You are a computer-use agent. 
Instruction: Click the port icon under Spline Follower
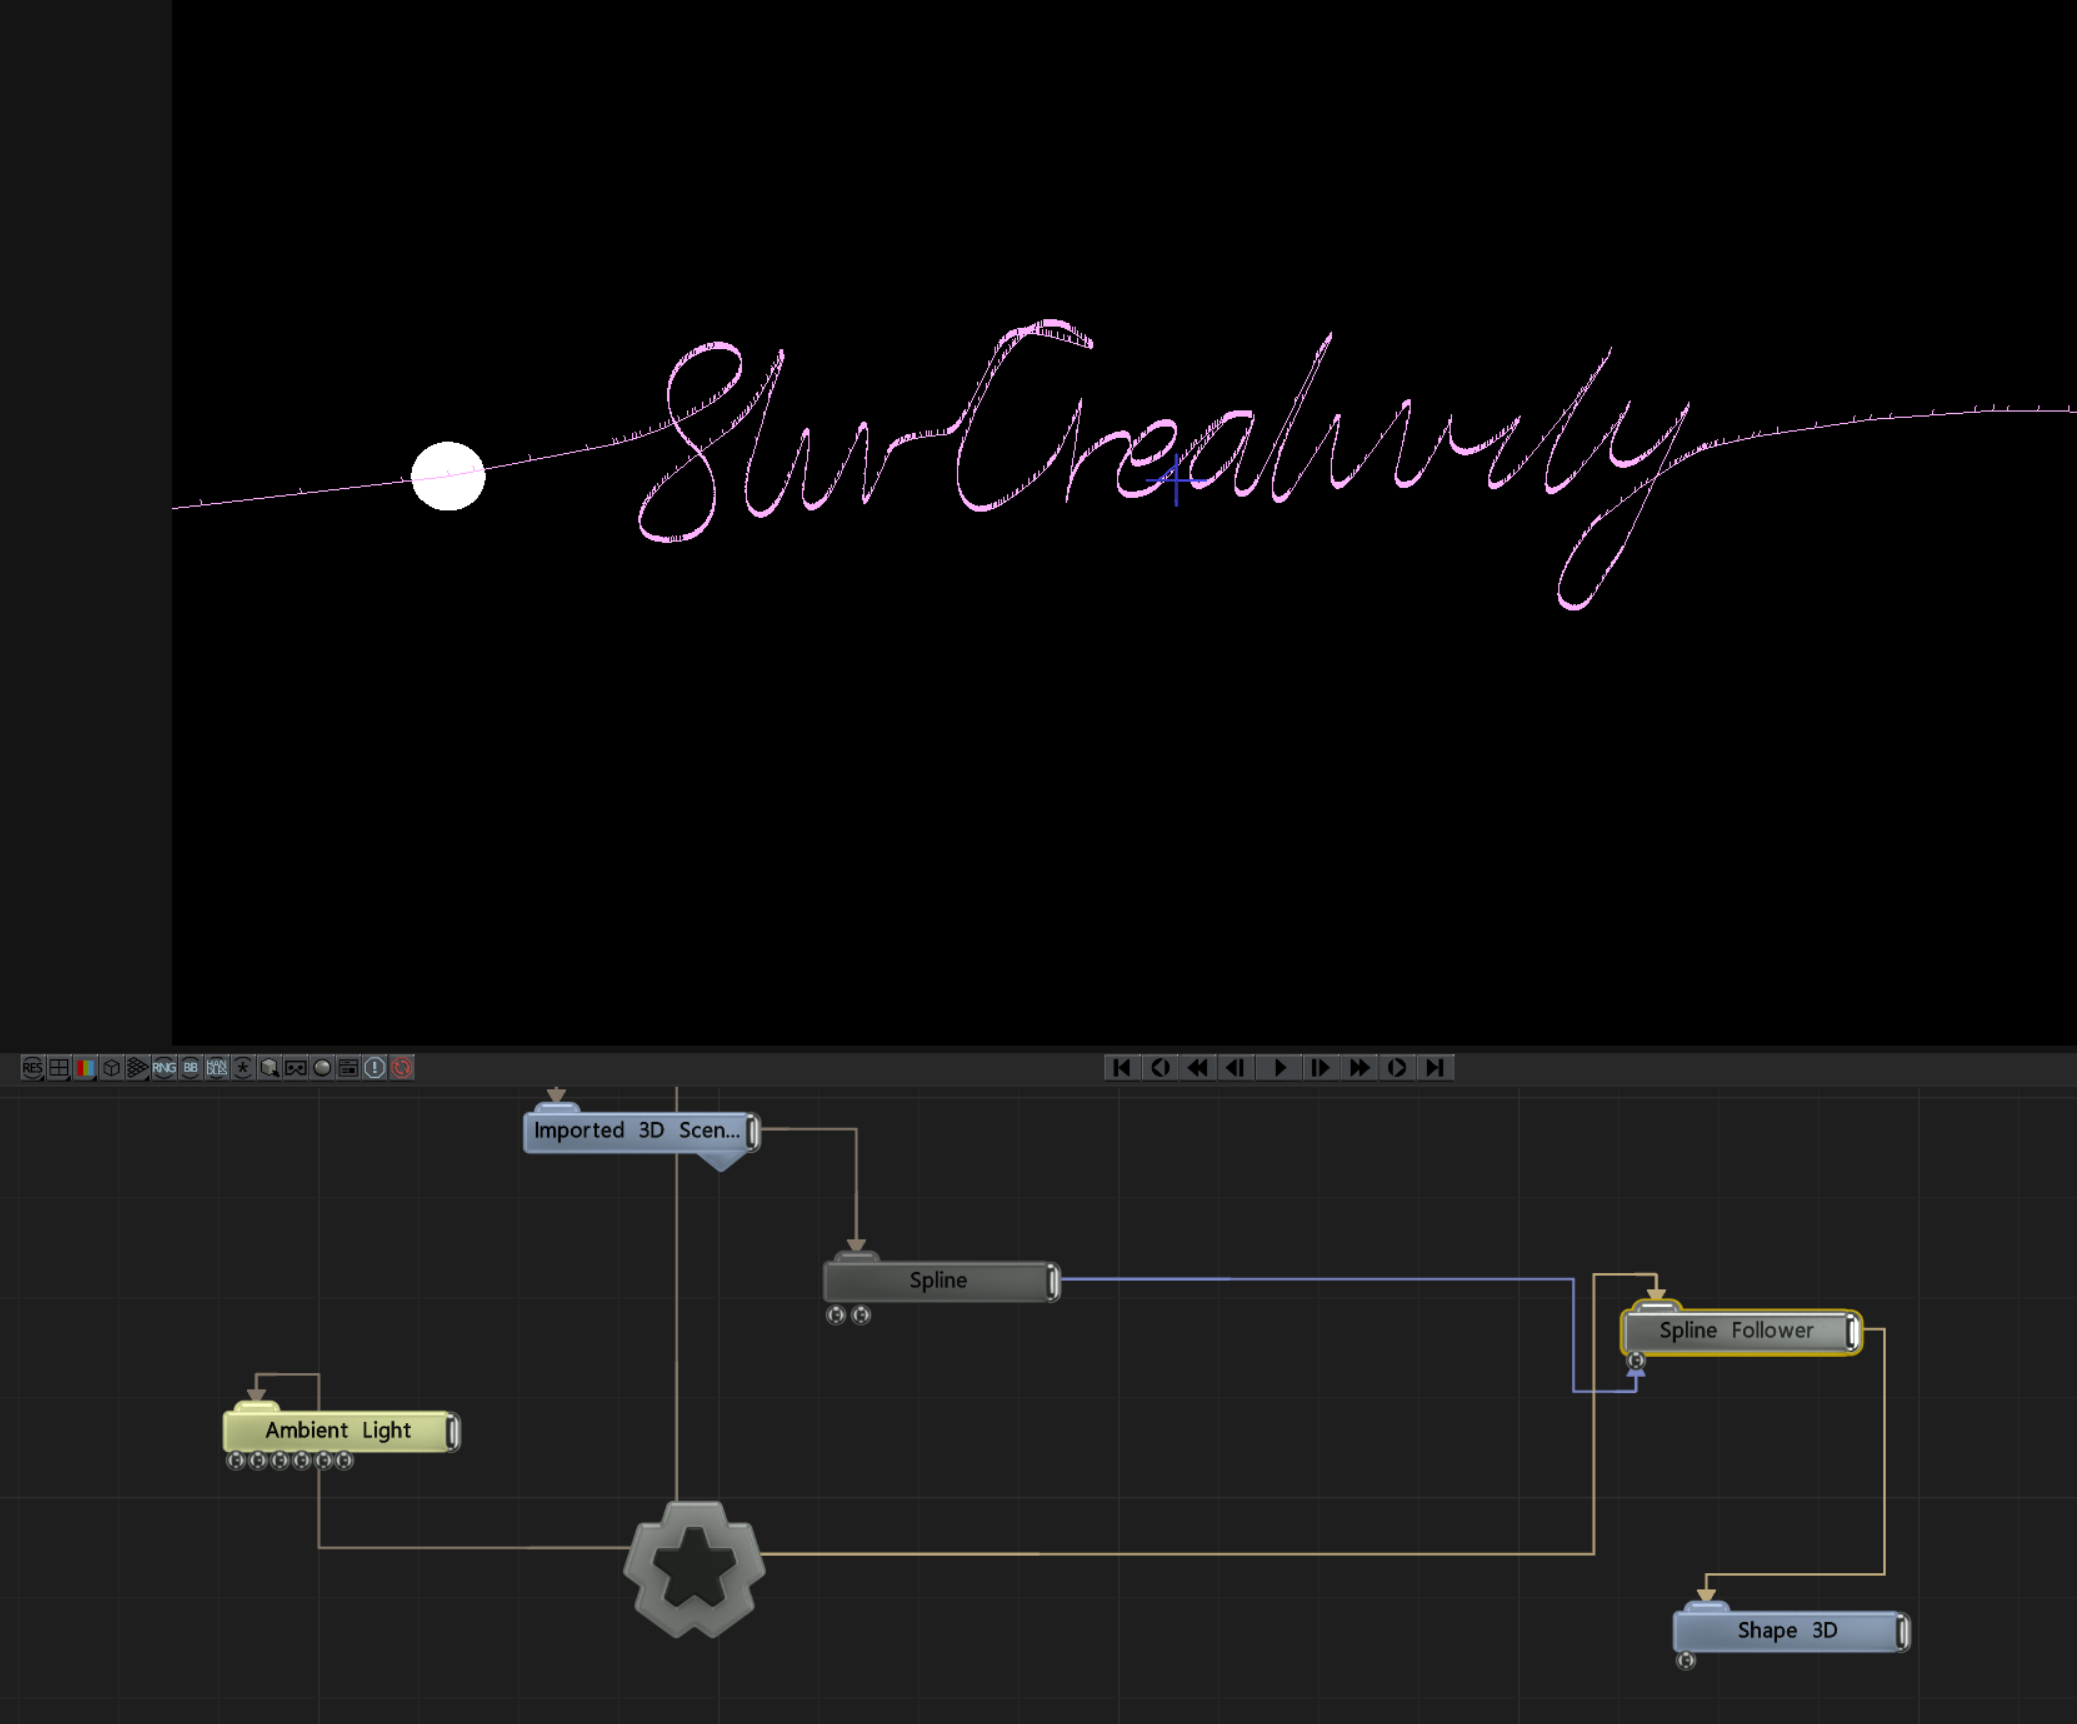pyautogui.click(x=1636, y=1360)
